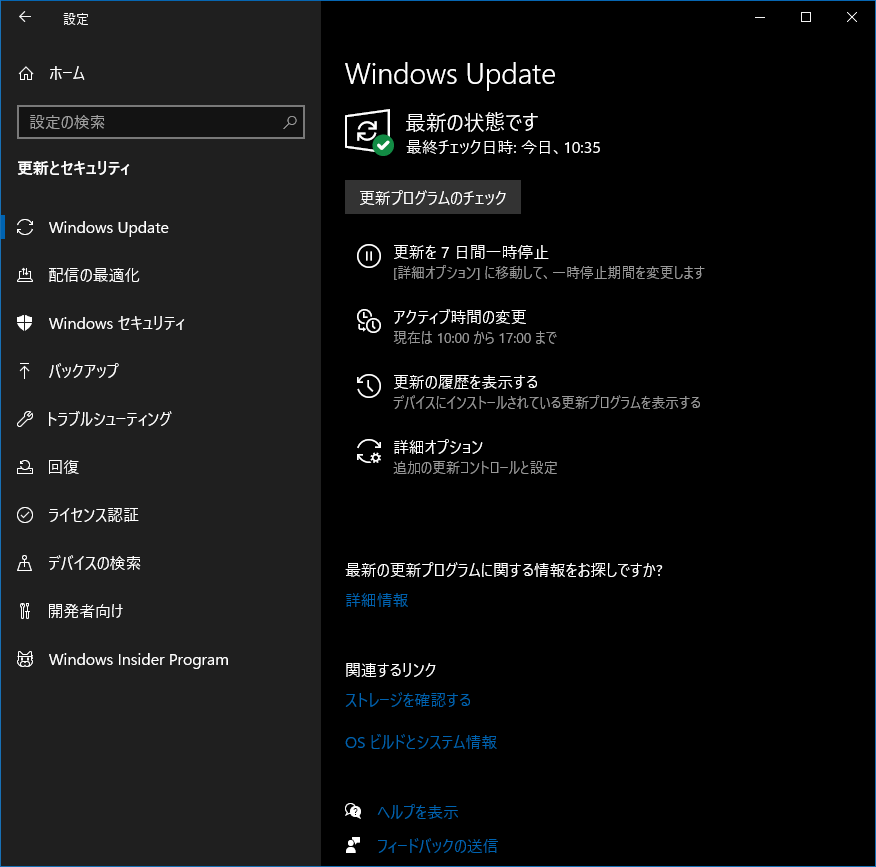Screen dimensions: 876x867
Task: Click the pause icon for 更新を7日間一時停止
Action: (368, 256)
